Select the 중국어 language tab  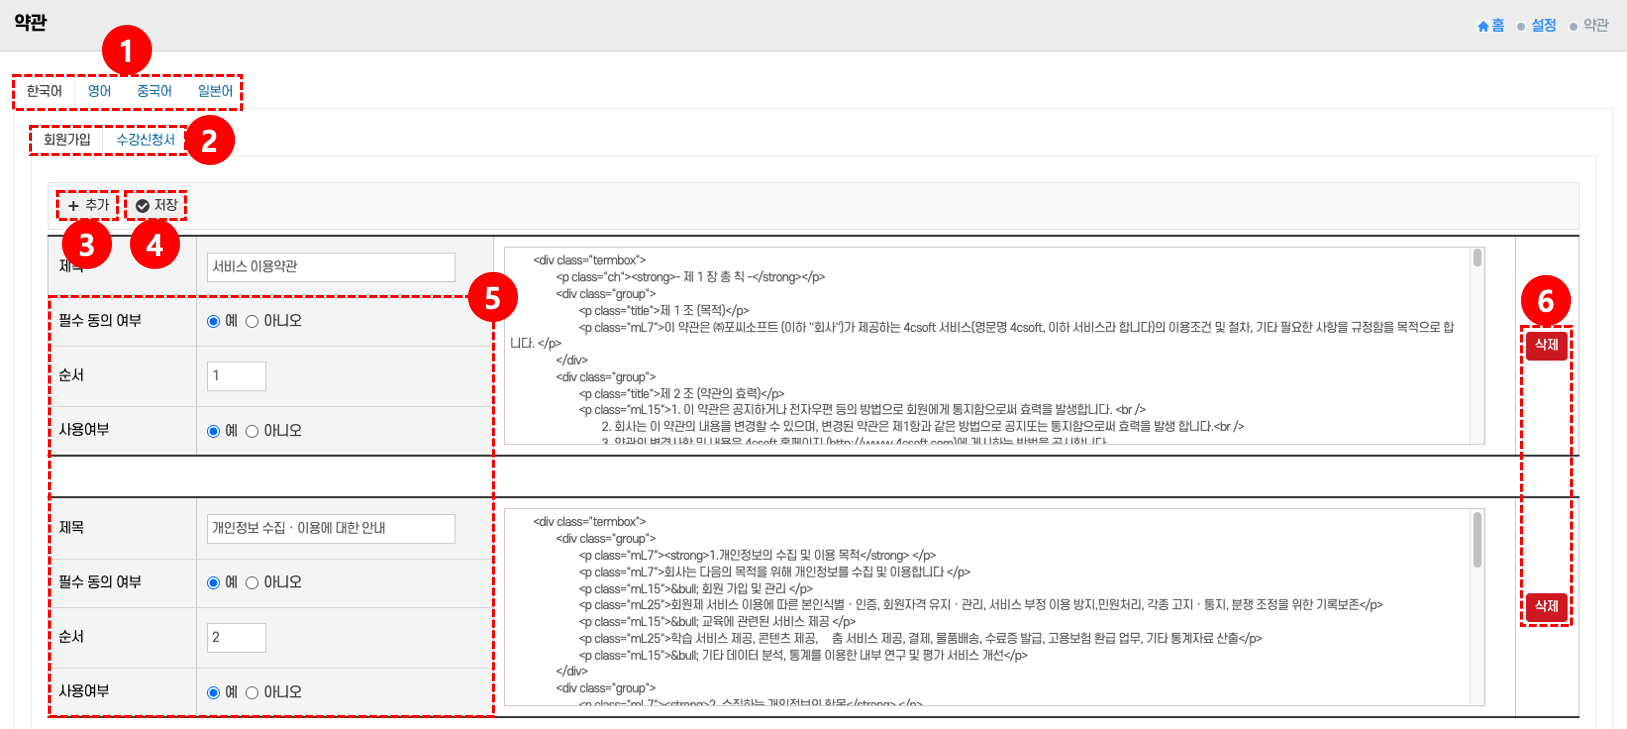(154, 91)
